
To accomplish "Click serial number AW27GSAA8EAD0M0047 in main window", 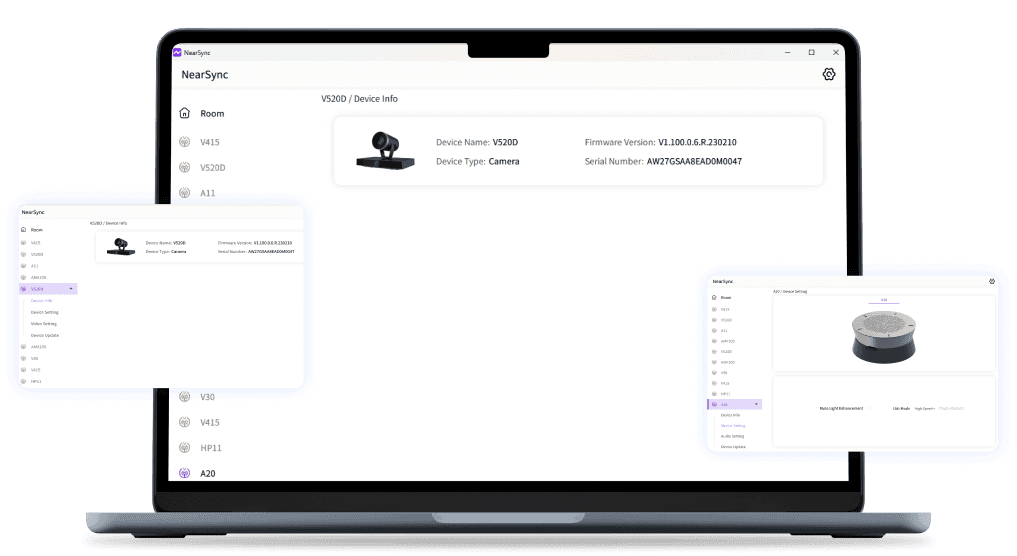I will pyautogui.click(x=694, y=162).
